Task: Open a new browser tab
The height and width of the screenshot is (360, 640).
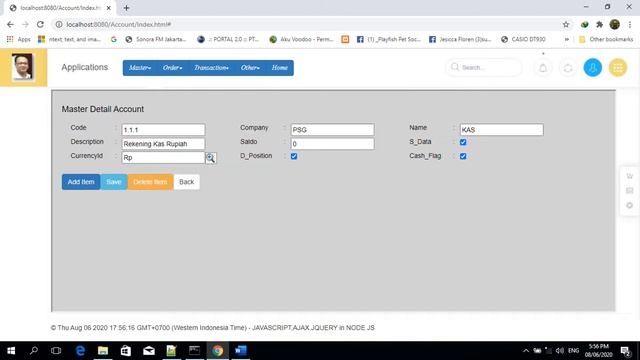Action: tap(127, 8)
